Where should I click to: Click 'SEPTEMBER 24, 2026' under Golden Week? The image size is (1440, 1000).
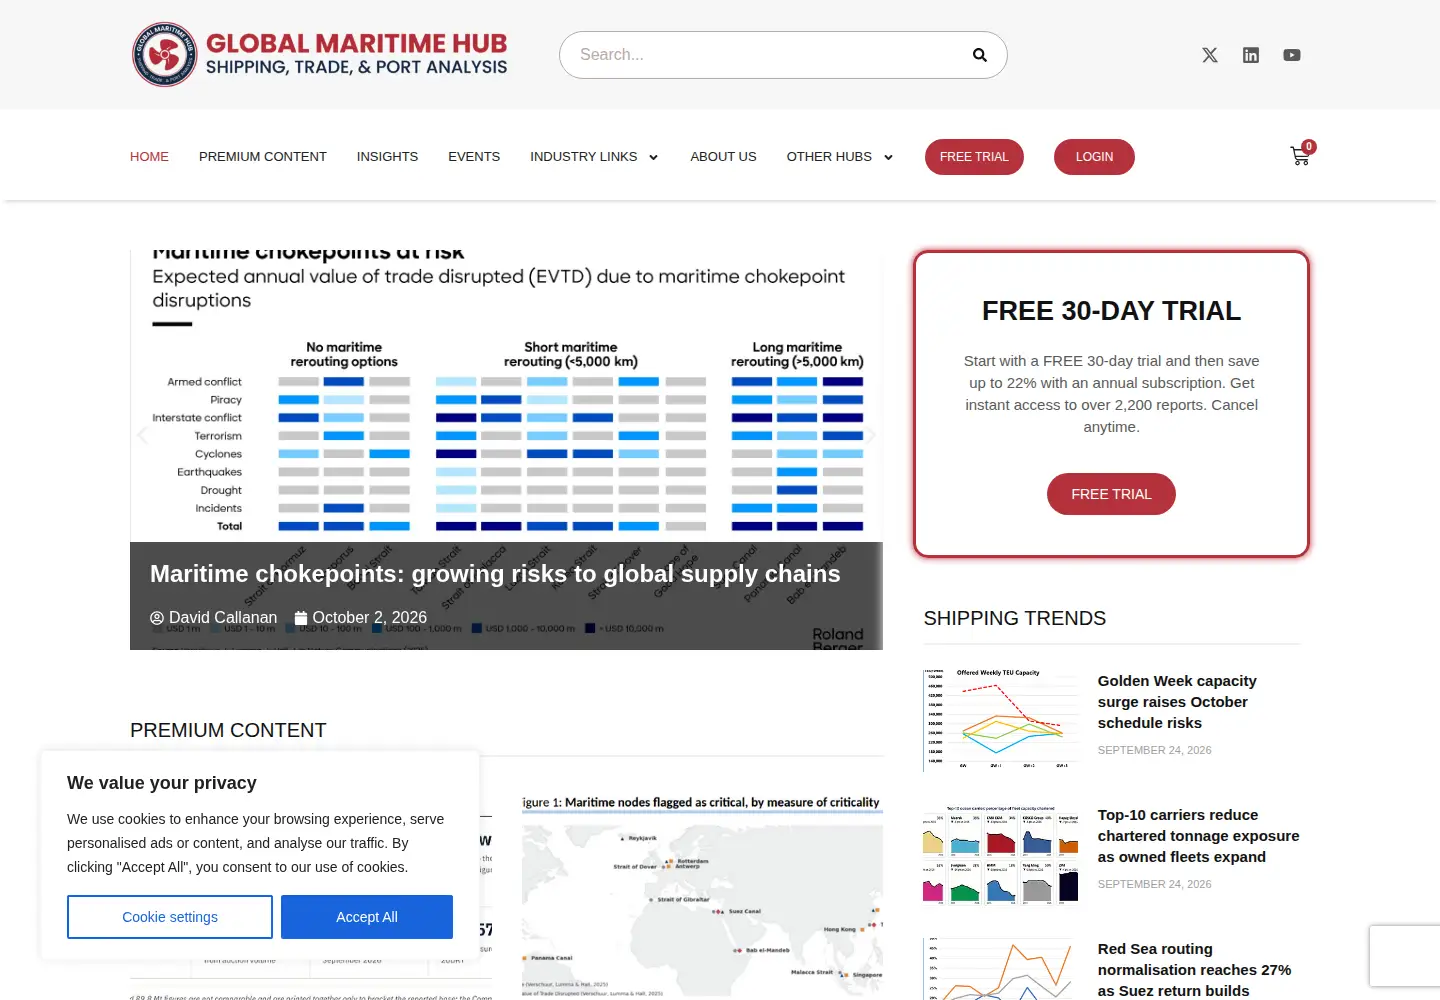1154,750
